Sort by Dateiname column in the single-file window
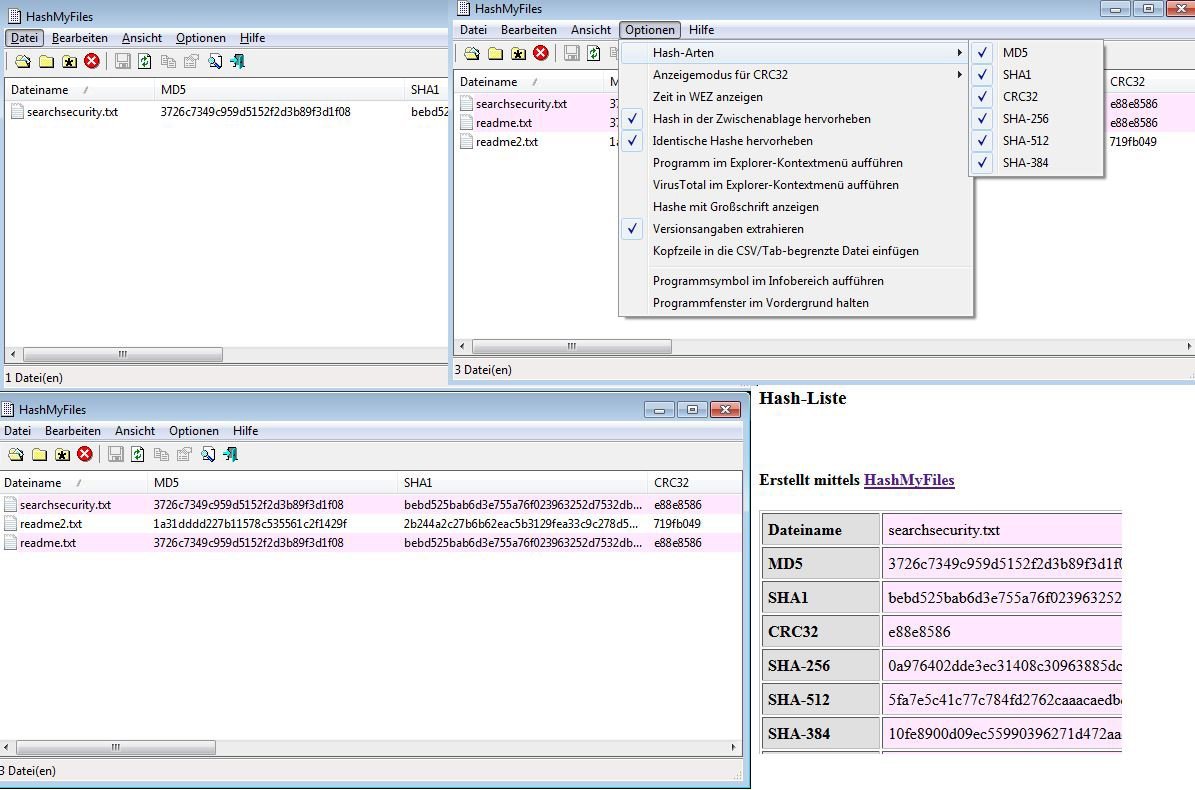This screenshot has height=790, width=1195. pyautogui.click(x=40, y=90)
